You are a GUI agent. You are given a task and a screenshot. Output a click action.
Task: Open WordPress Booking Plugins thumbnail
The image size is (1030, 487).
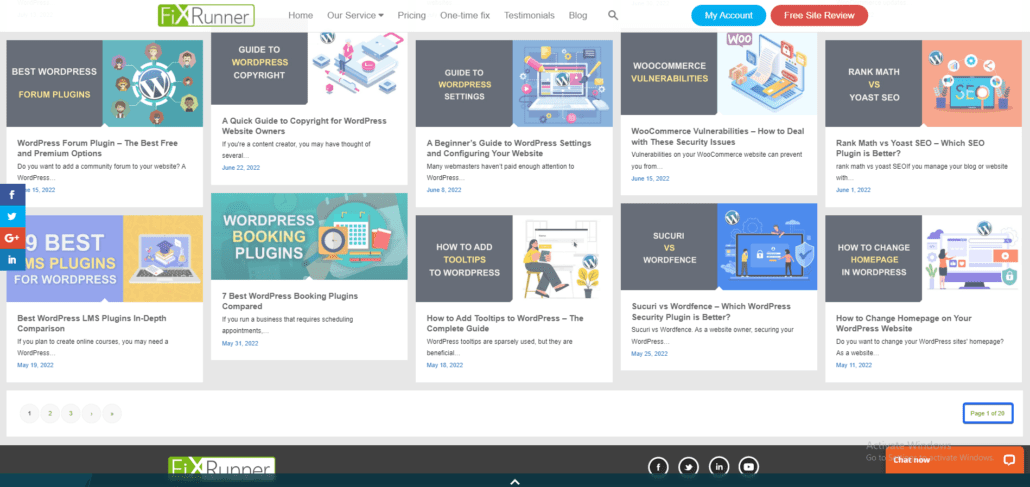(x=309, y=237)
